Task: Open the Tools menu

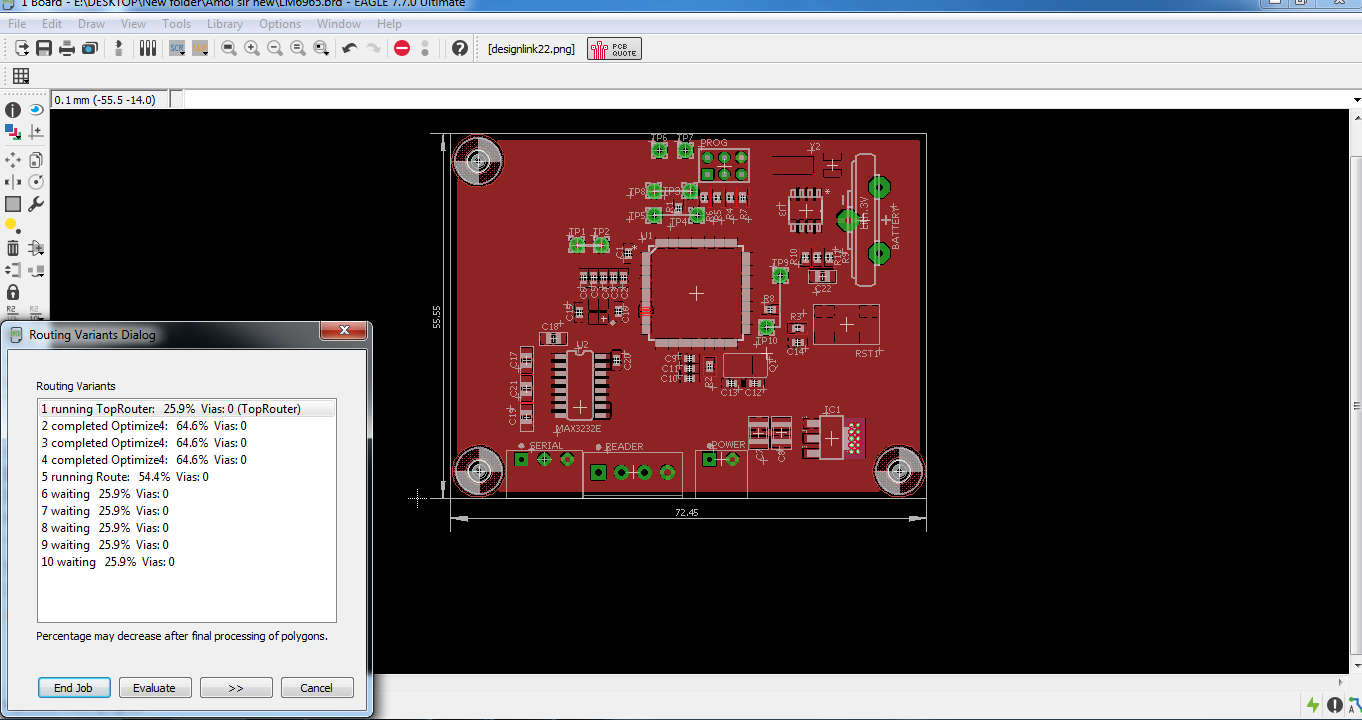Action: 177,24
